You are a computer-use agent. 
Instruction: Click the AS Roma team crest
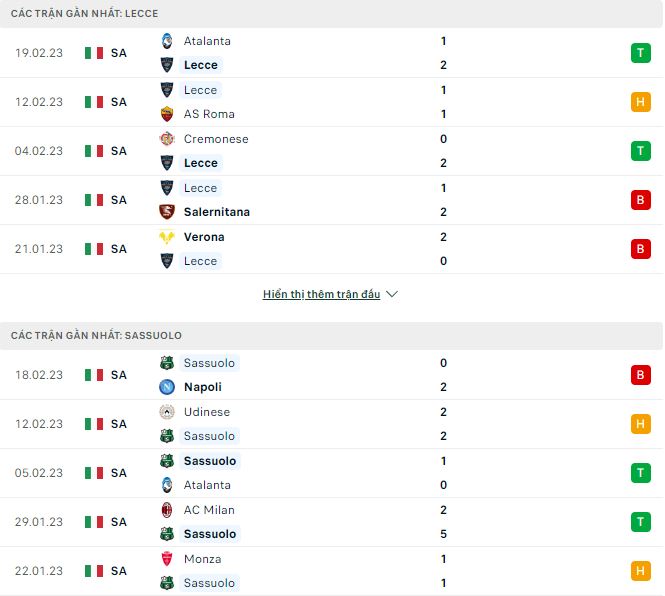(167, 114)
